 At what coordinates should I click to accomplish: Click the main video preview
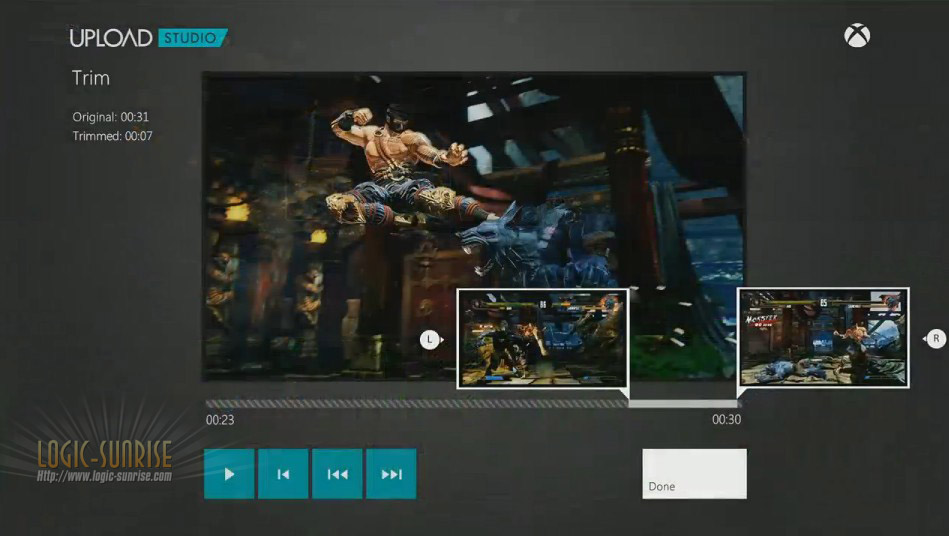pyautogui.click(x=473, y=226)
